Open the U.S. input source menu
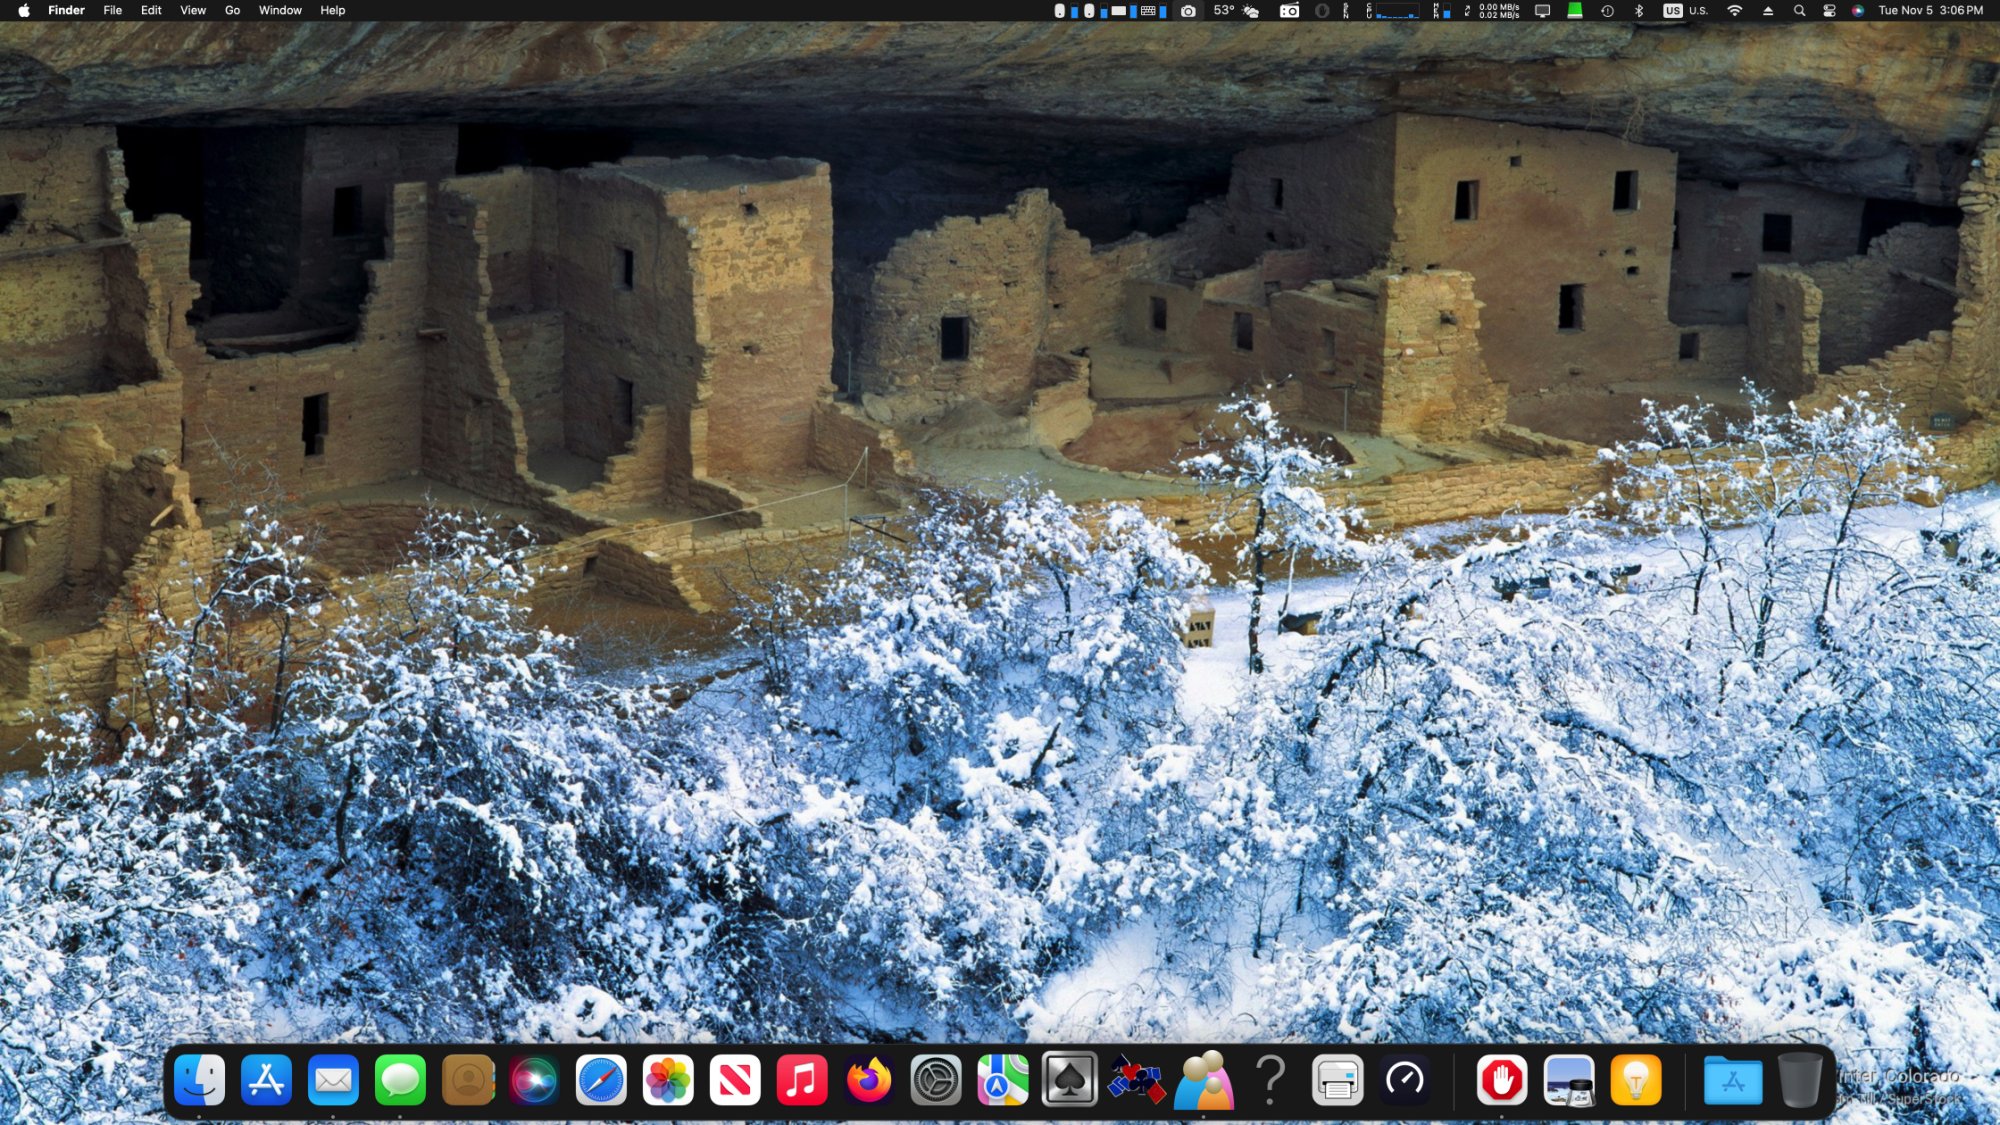The image size is (2000, 1125). coord(1686,11)
